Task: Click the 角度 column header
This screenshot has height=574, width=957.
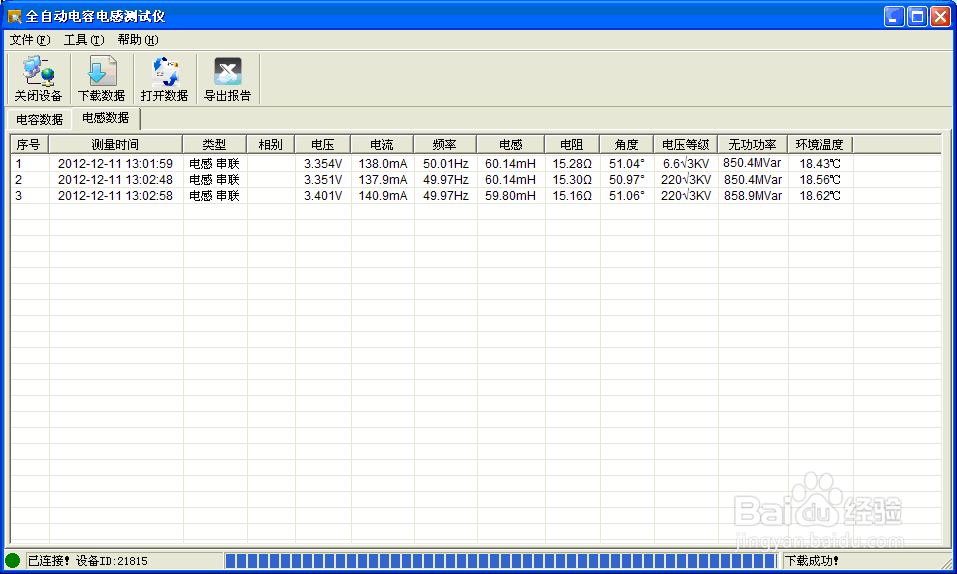Action: (x=626, y=145)
